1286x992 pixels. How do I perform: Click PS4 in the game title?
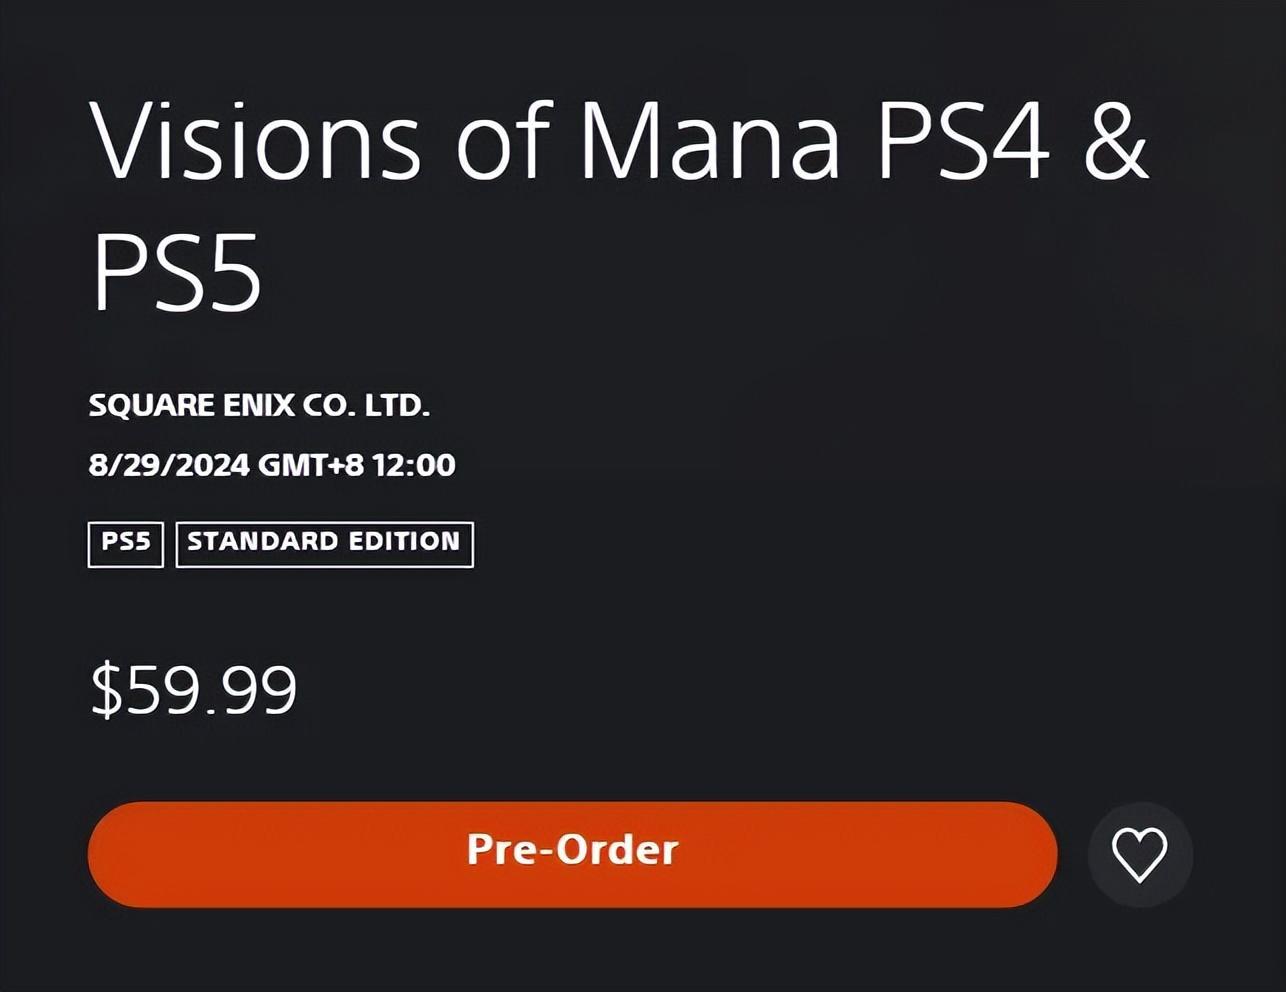(964, 143)
